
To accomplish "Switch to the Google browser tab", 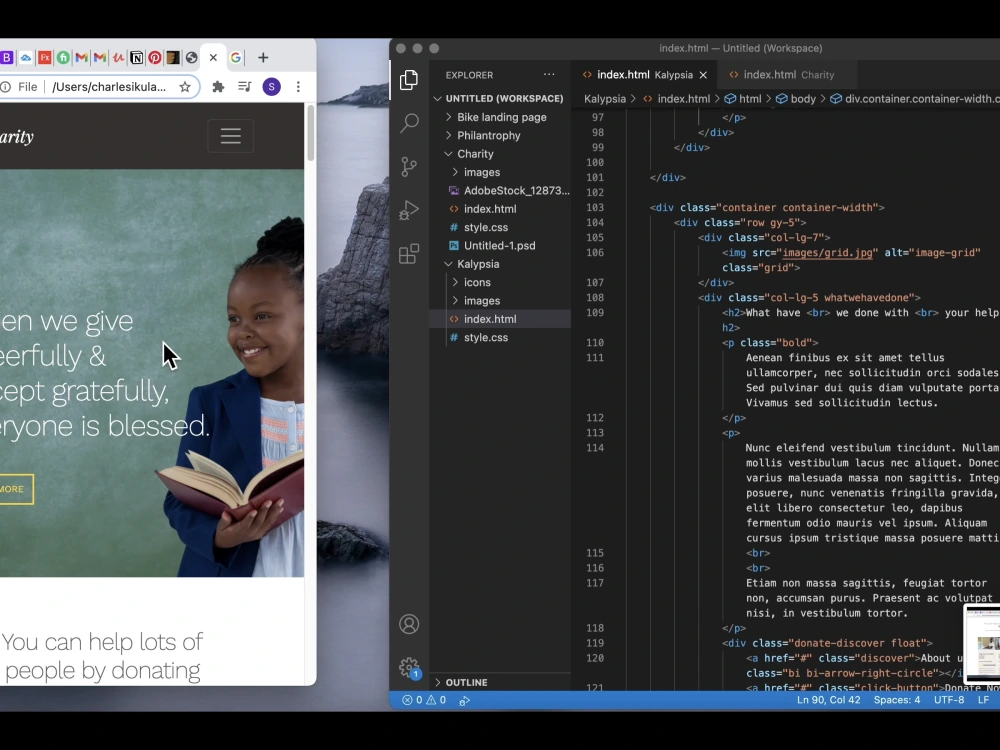I will [x=235, y=57].
